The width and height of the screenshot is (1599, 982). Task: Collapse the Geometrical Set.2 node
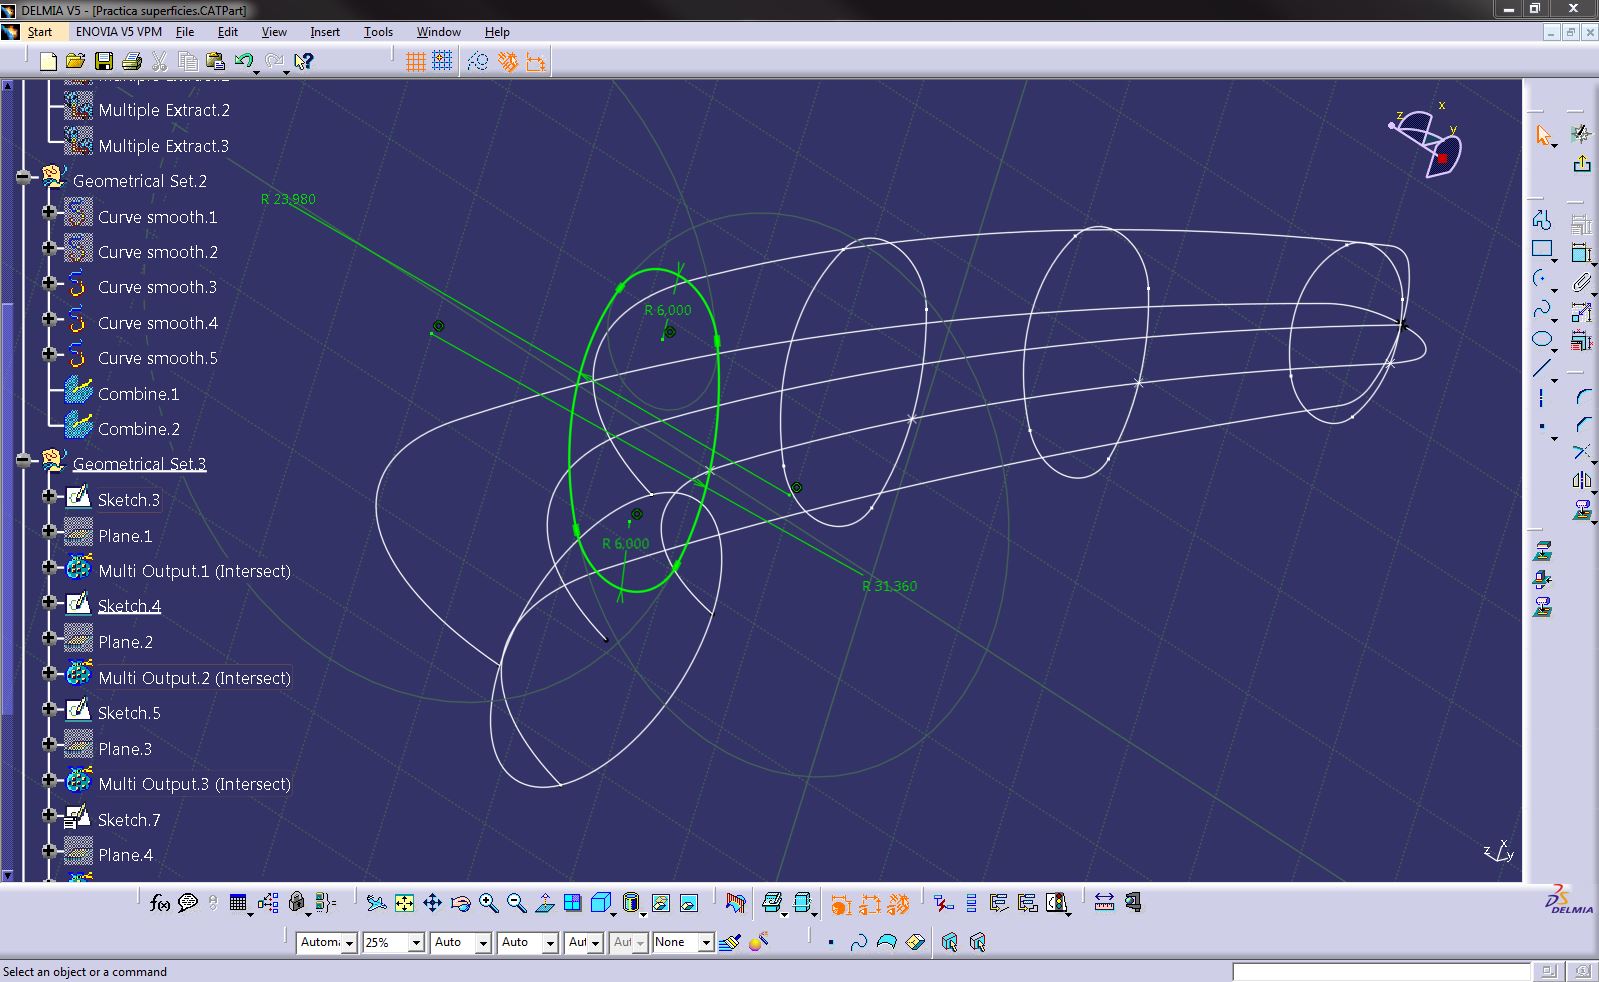(24, 178)
